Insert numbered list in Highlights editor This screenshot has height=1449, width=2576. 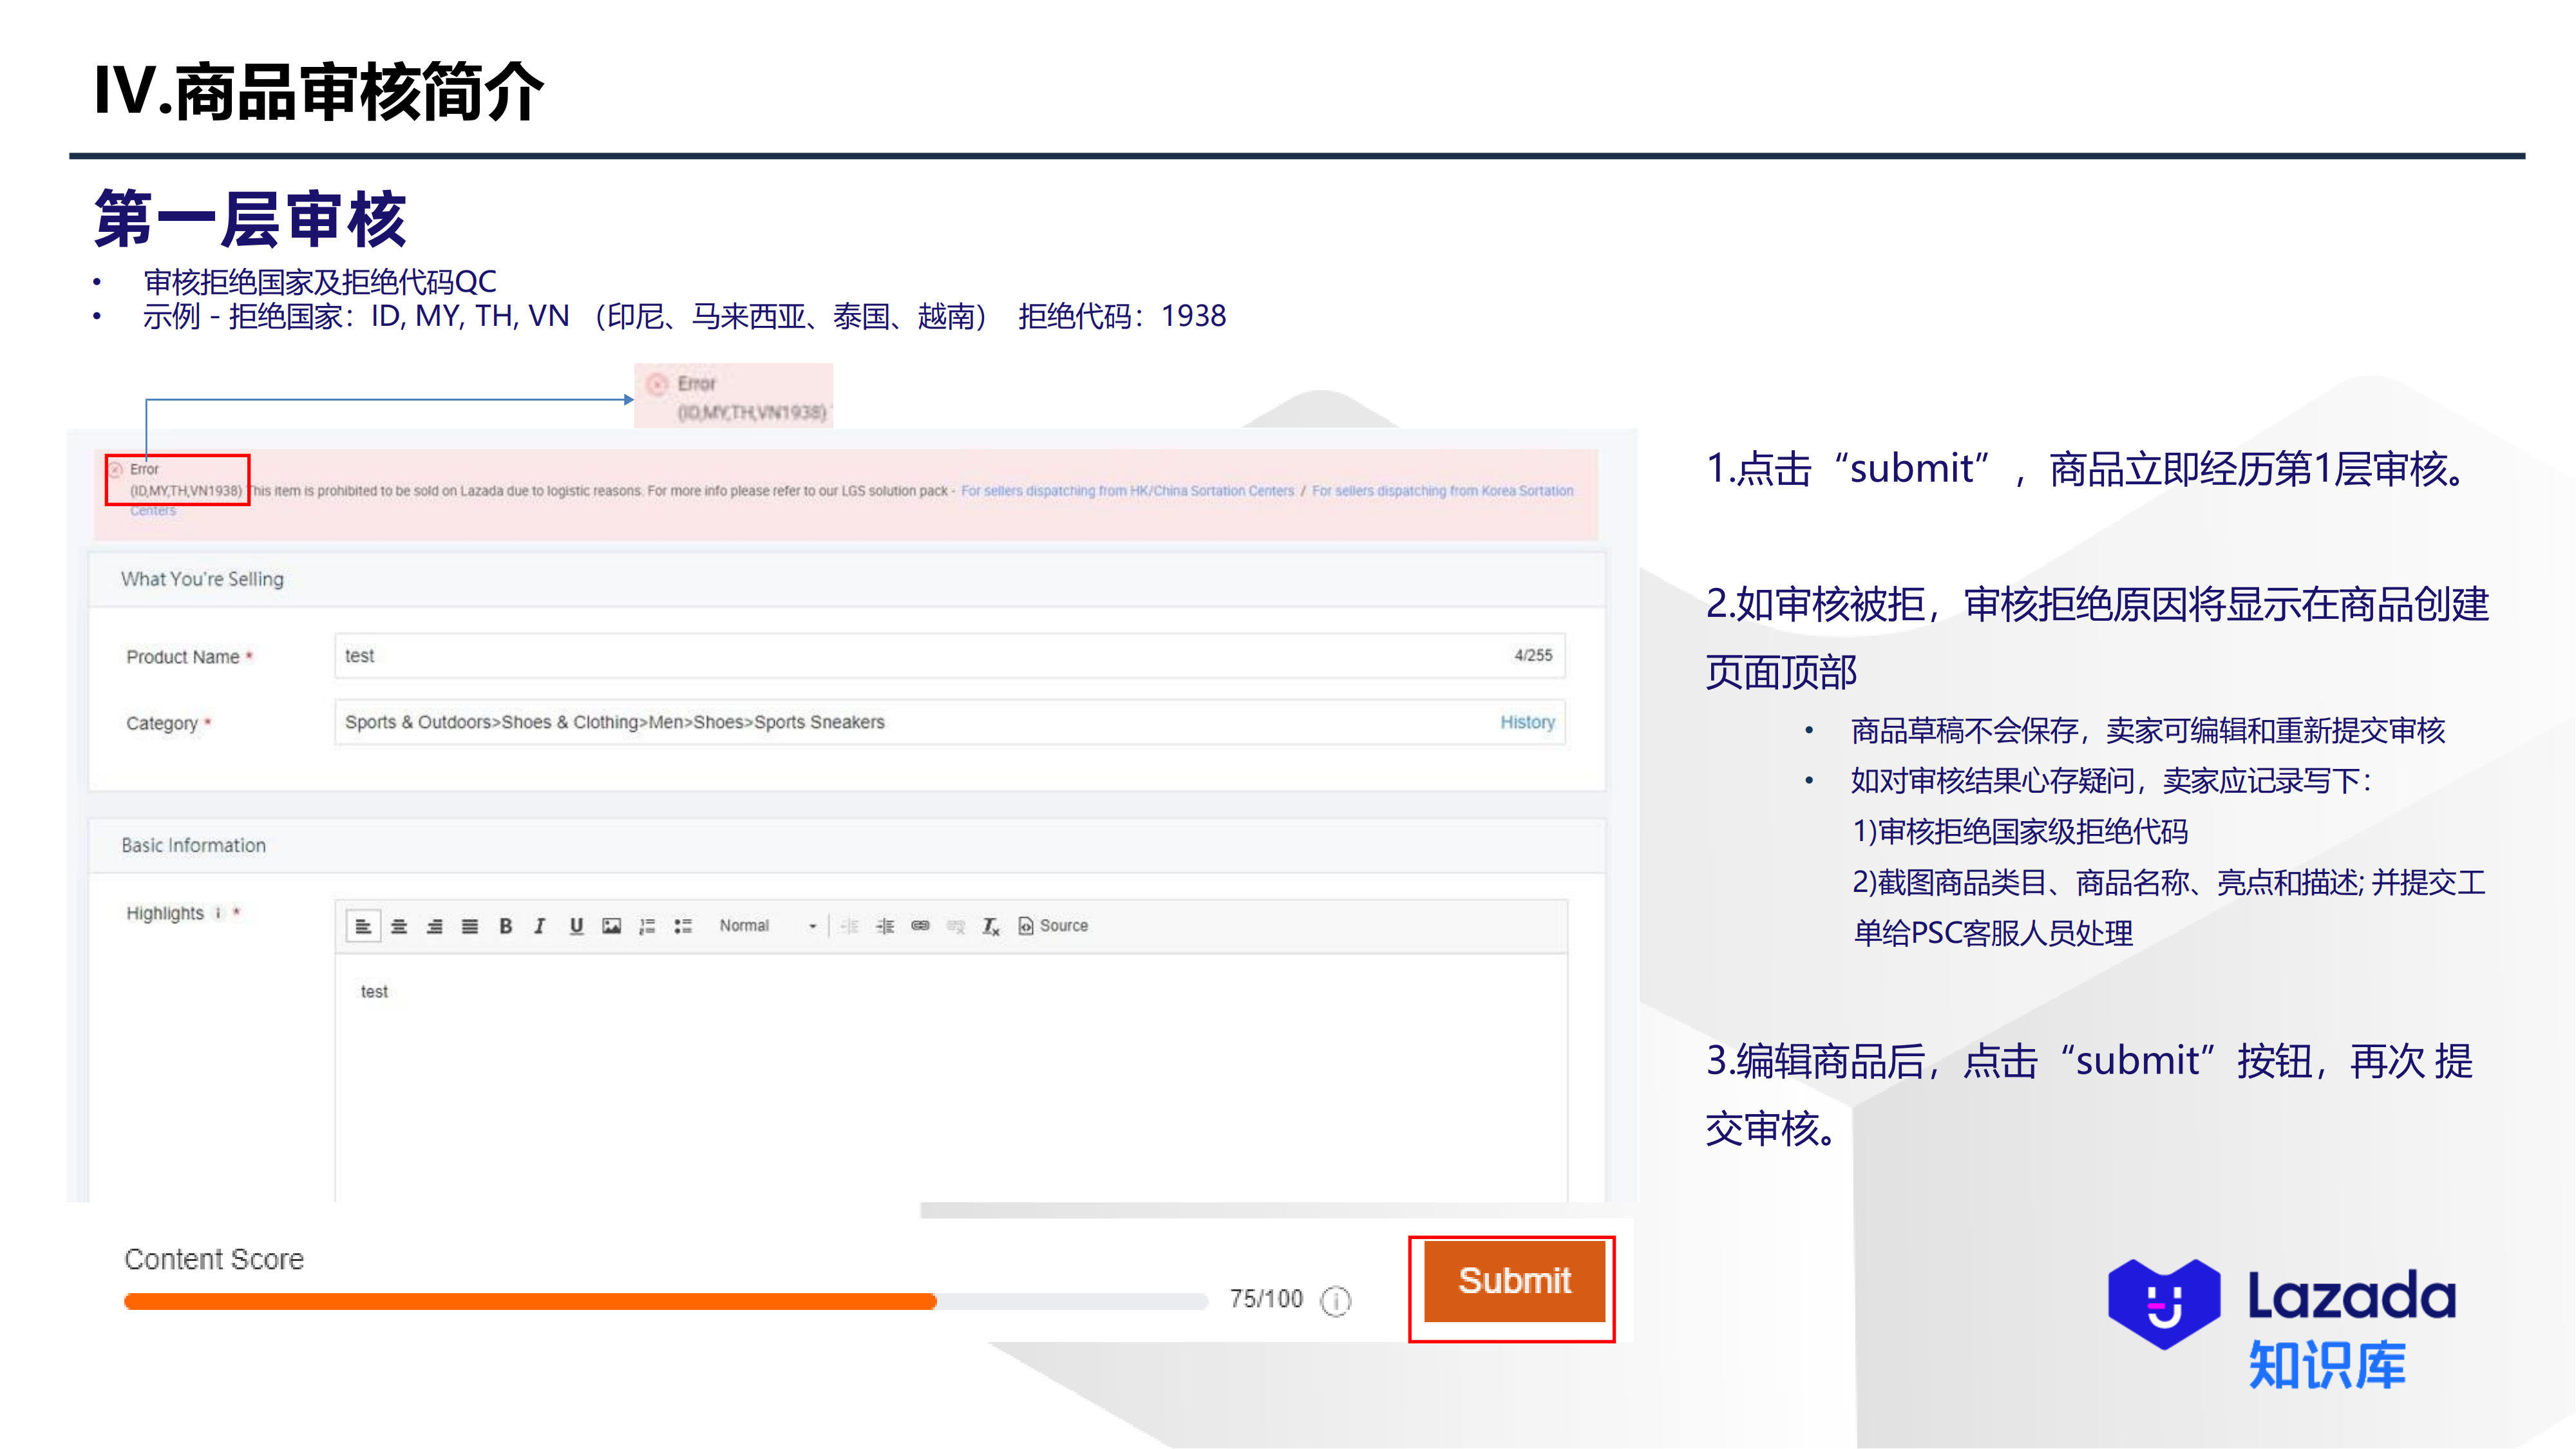click(647, 926)
